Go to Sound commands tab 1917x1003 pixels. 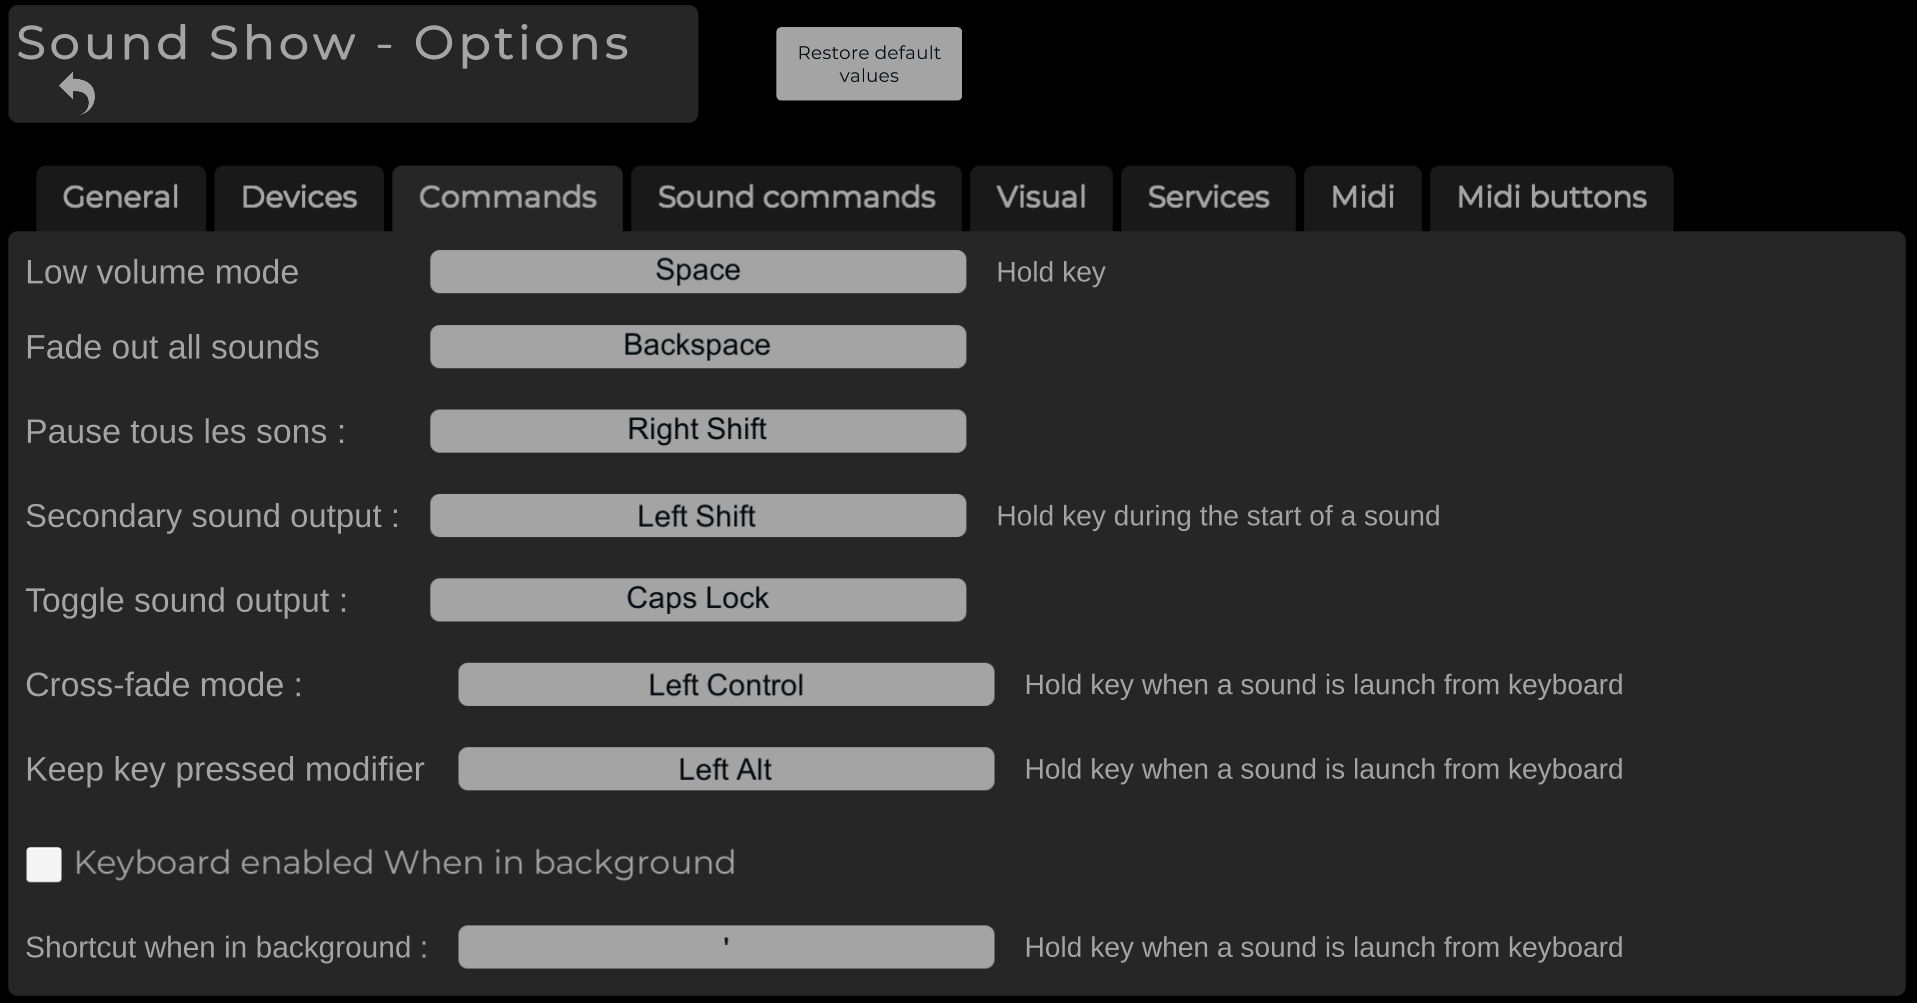796,198
